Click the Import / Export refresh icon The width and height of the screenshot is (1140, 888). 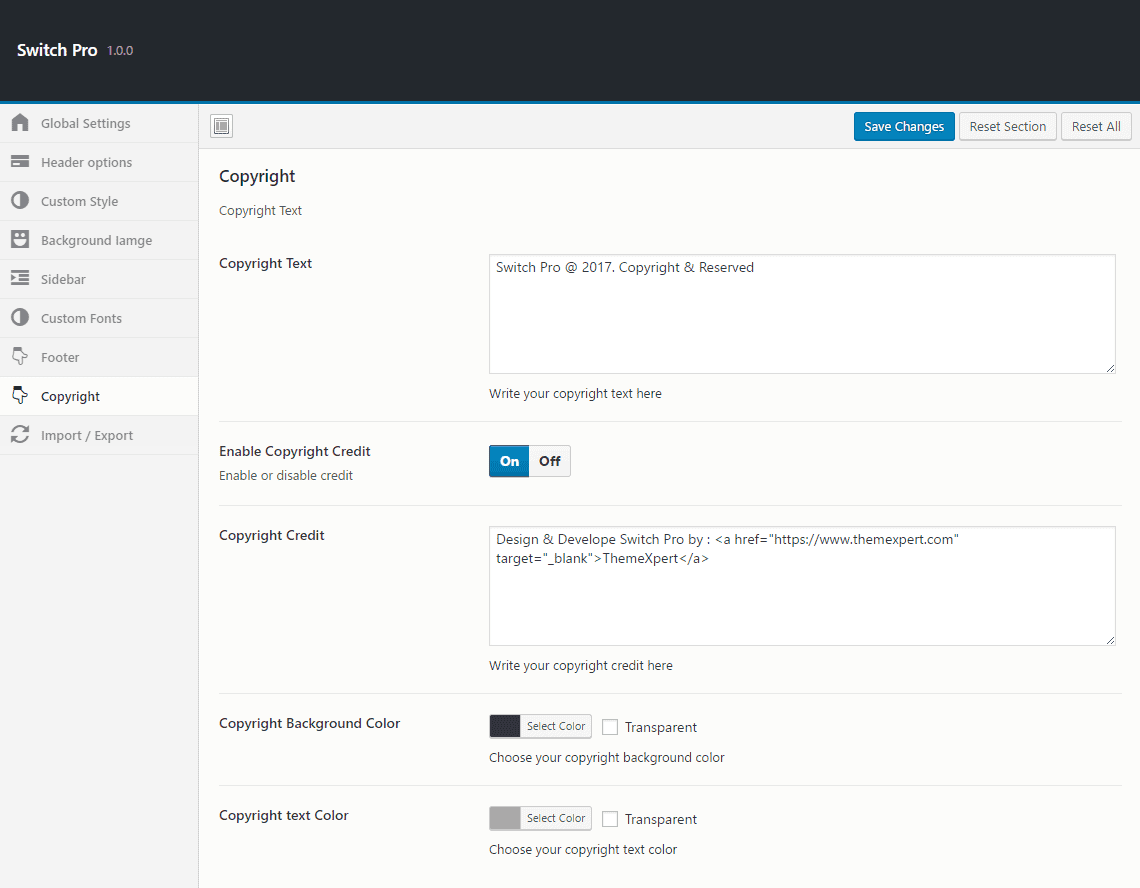20,435
